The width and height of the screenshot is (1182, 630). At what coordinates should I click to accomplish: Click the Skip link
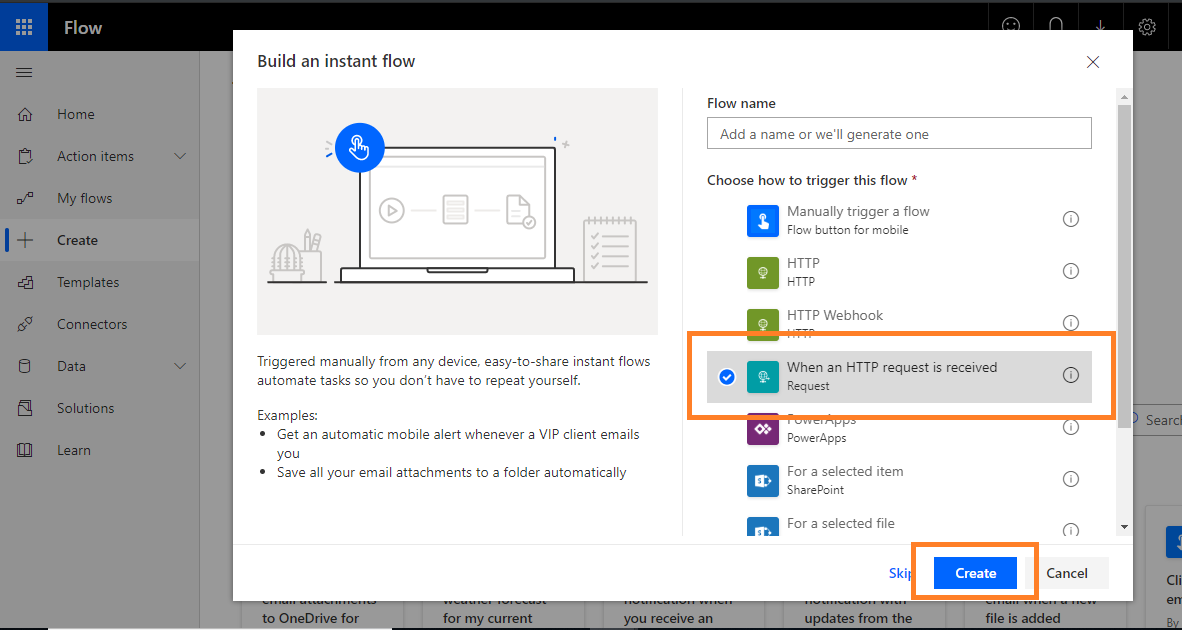(x=901, y=573)
